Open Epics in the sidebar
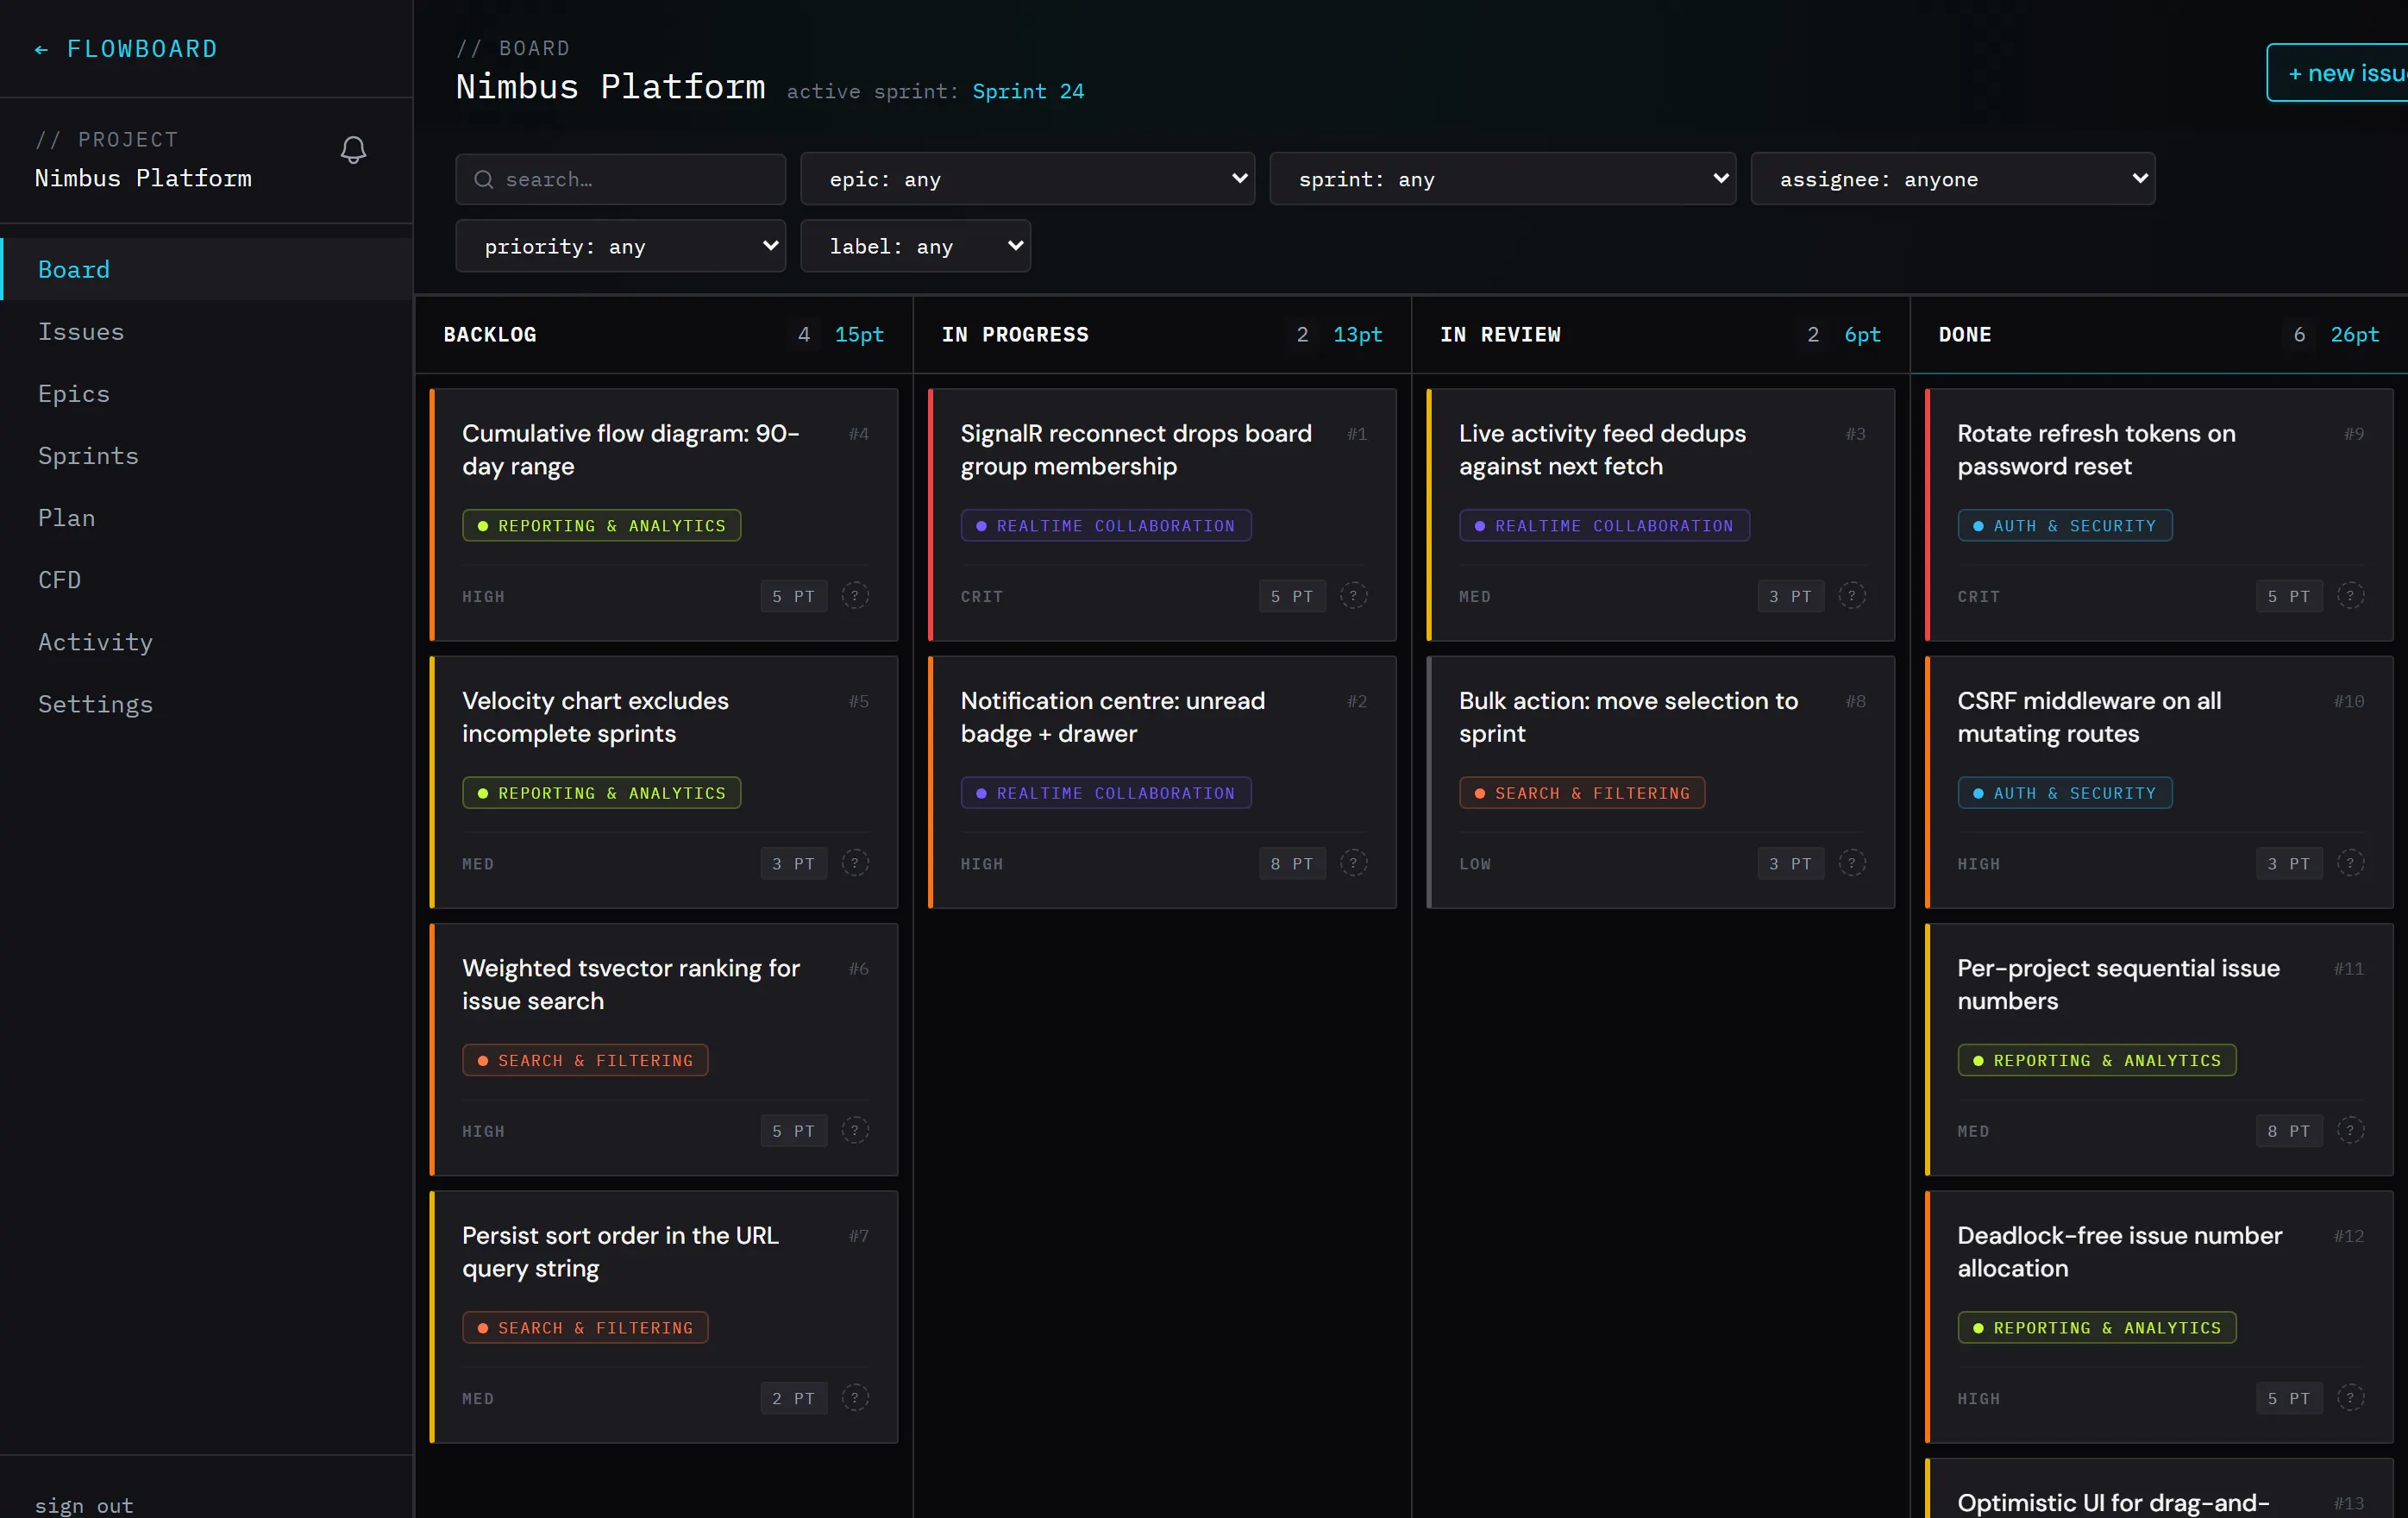The height and width of the screenshot is (1518, 2408). tap(207, 393)
